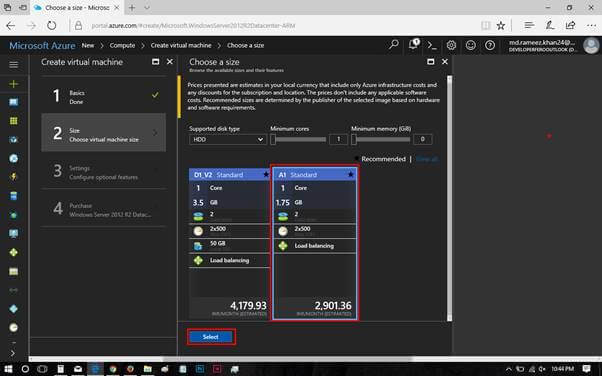This screenshot has height=376, width=602.
Task: Click the Choose a size breadcrumb
Action: [245, 45]
